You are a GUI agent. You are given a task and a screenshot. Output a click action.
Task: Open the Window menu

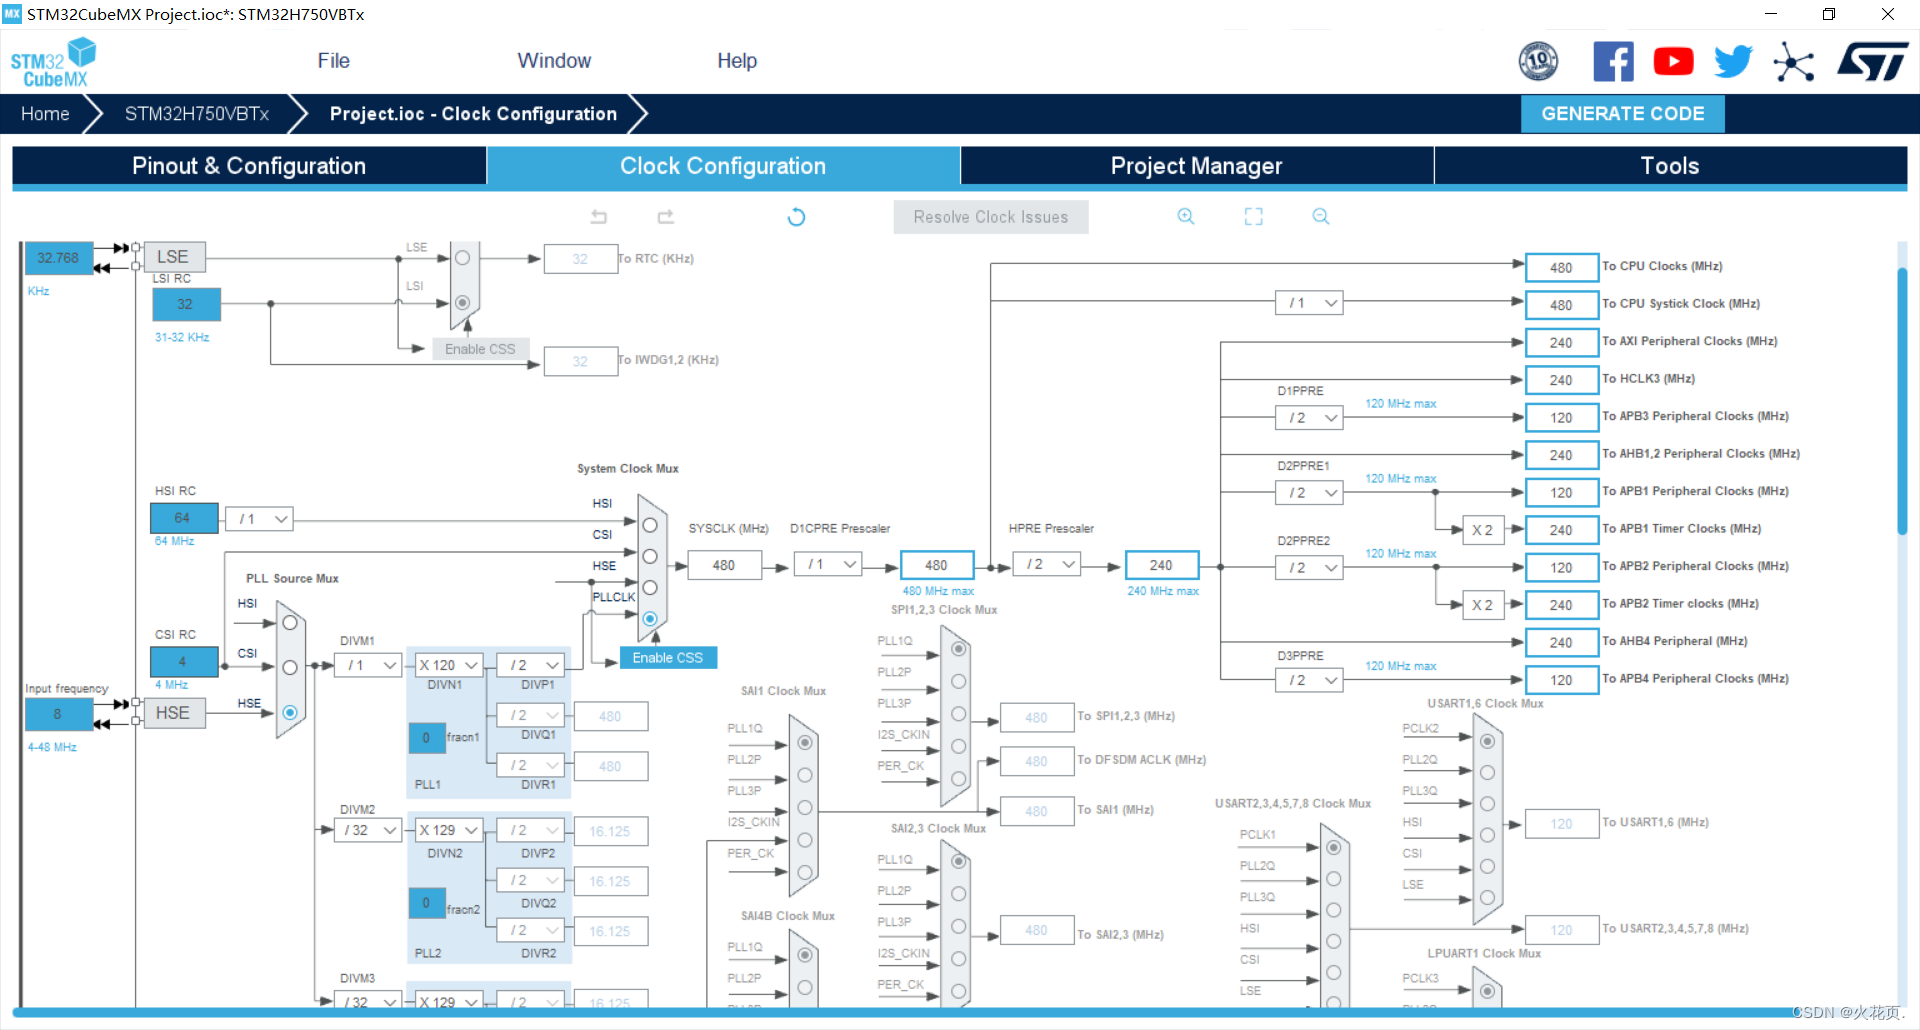[554, 61]
